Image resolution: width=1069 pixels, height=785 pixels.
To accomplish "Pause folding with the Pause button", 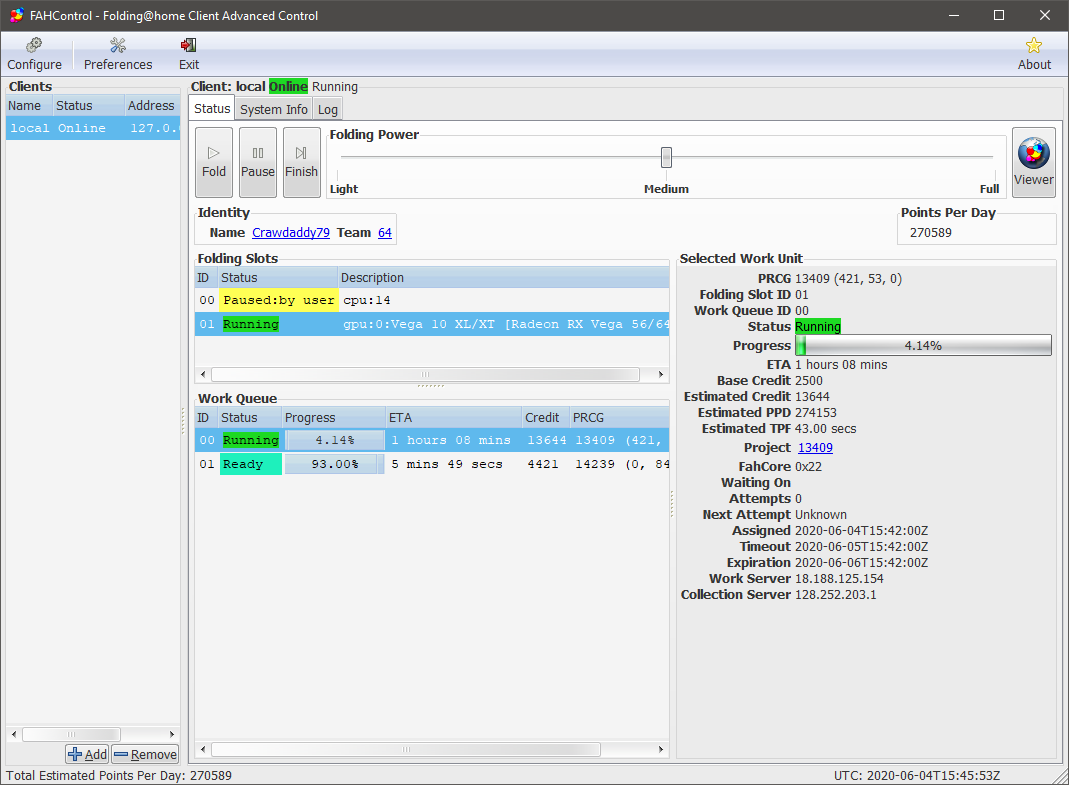I will [x=258, y=162].
